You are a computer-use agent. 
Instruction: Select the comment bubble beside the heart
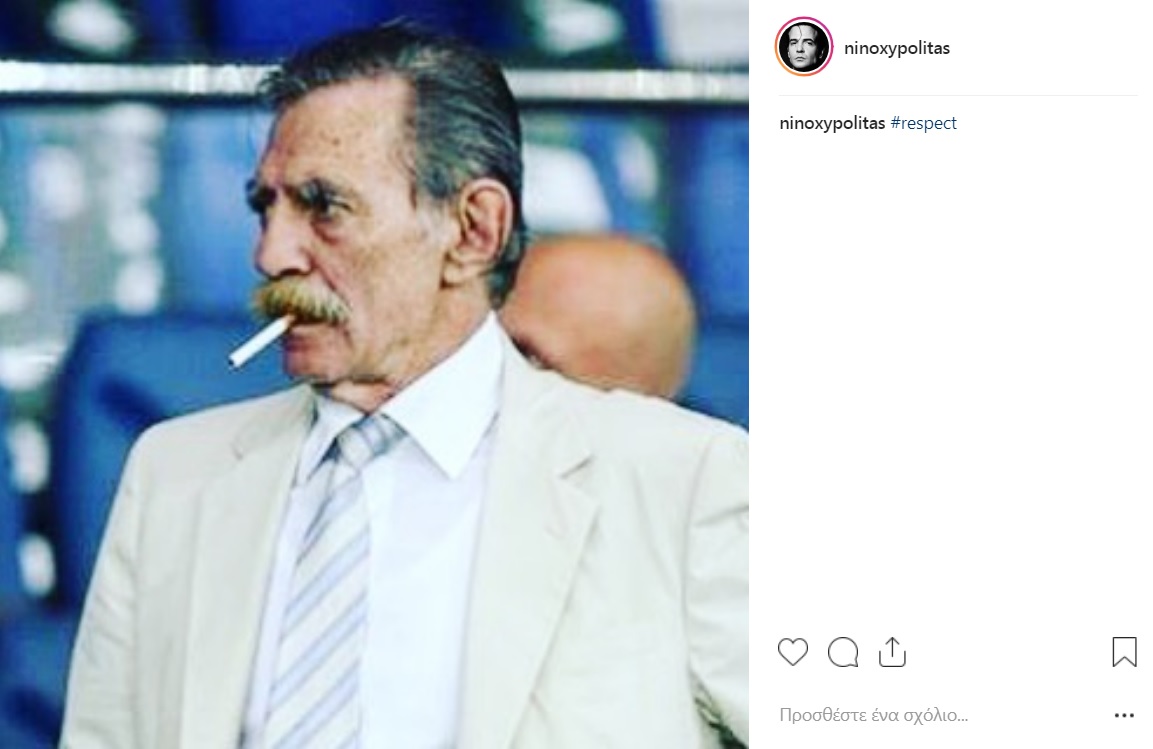[843, 652]
